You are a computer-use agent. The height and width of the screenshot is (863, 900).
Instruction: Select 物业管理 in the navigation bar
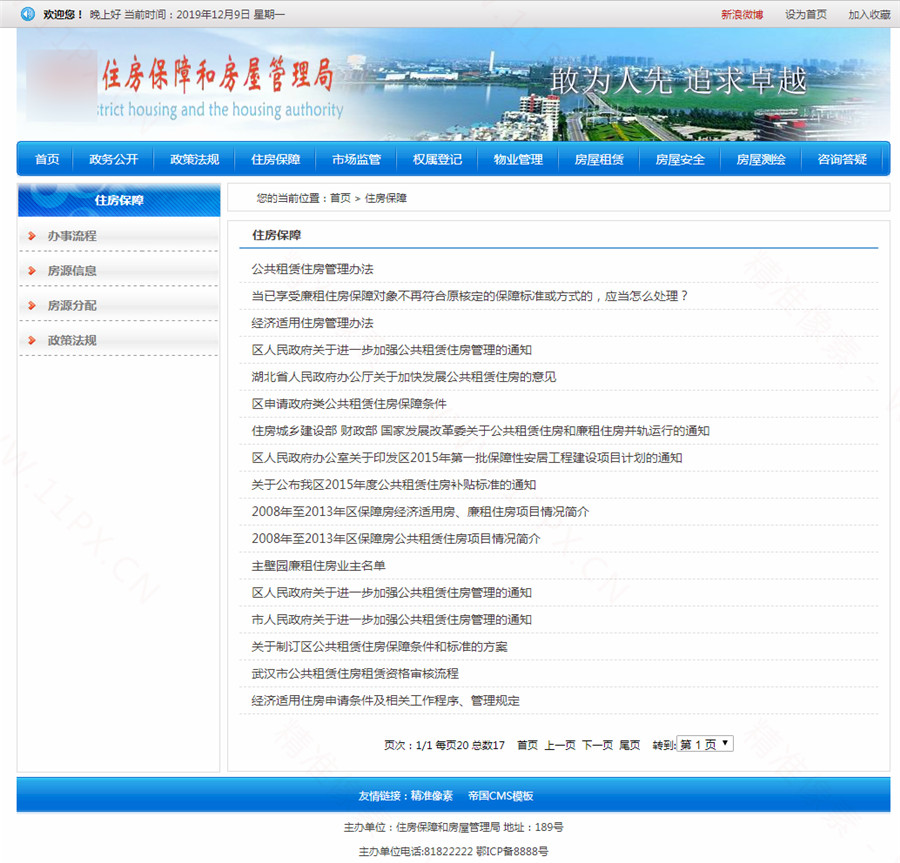(x=518, y=159)
